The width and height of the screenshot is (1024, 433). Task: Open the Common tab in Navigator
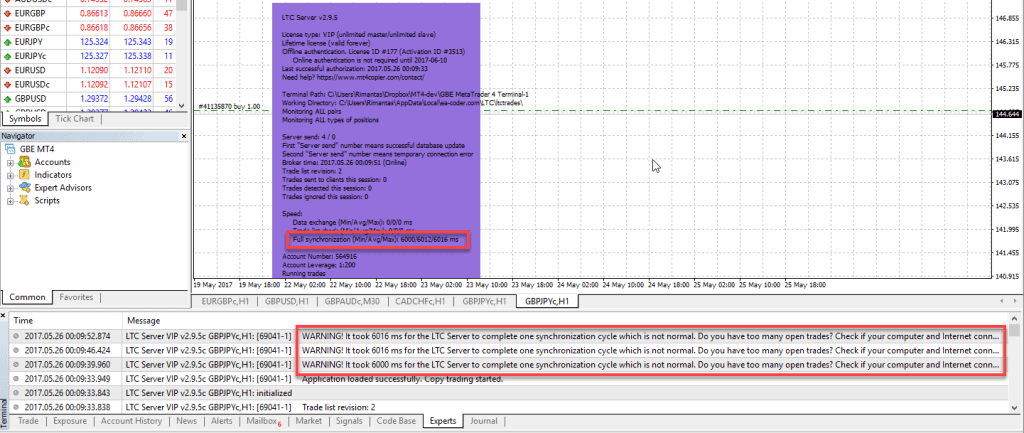click(x=27, y=297)
